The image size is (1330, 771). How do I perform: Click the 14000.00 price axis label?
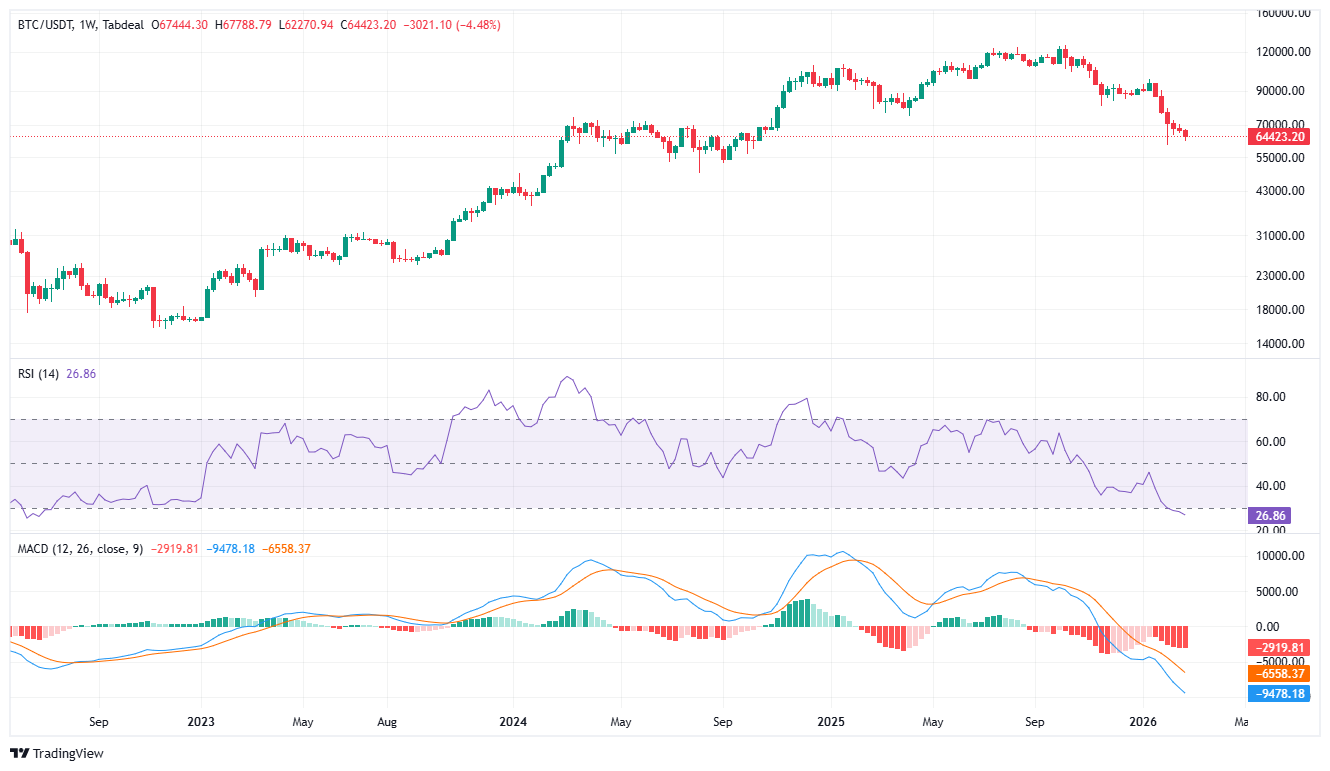1282,344
